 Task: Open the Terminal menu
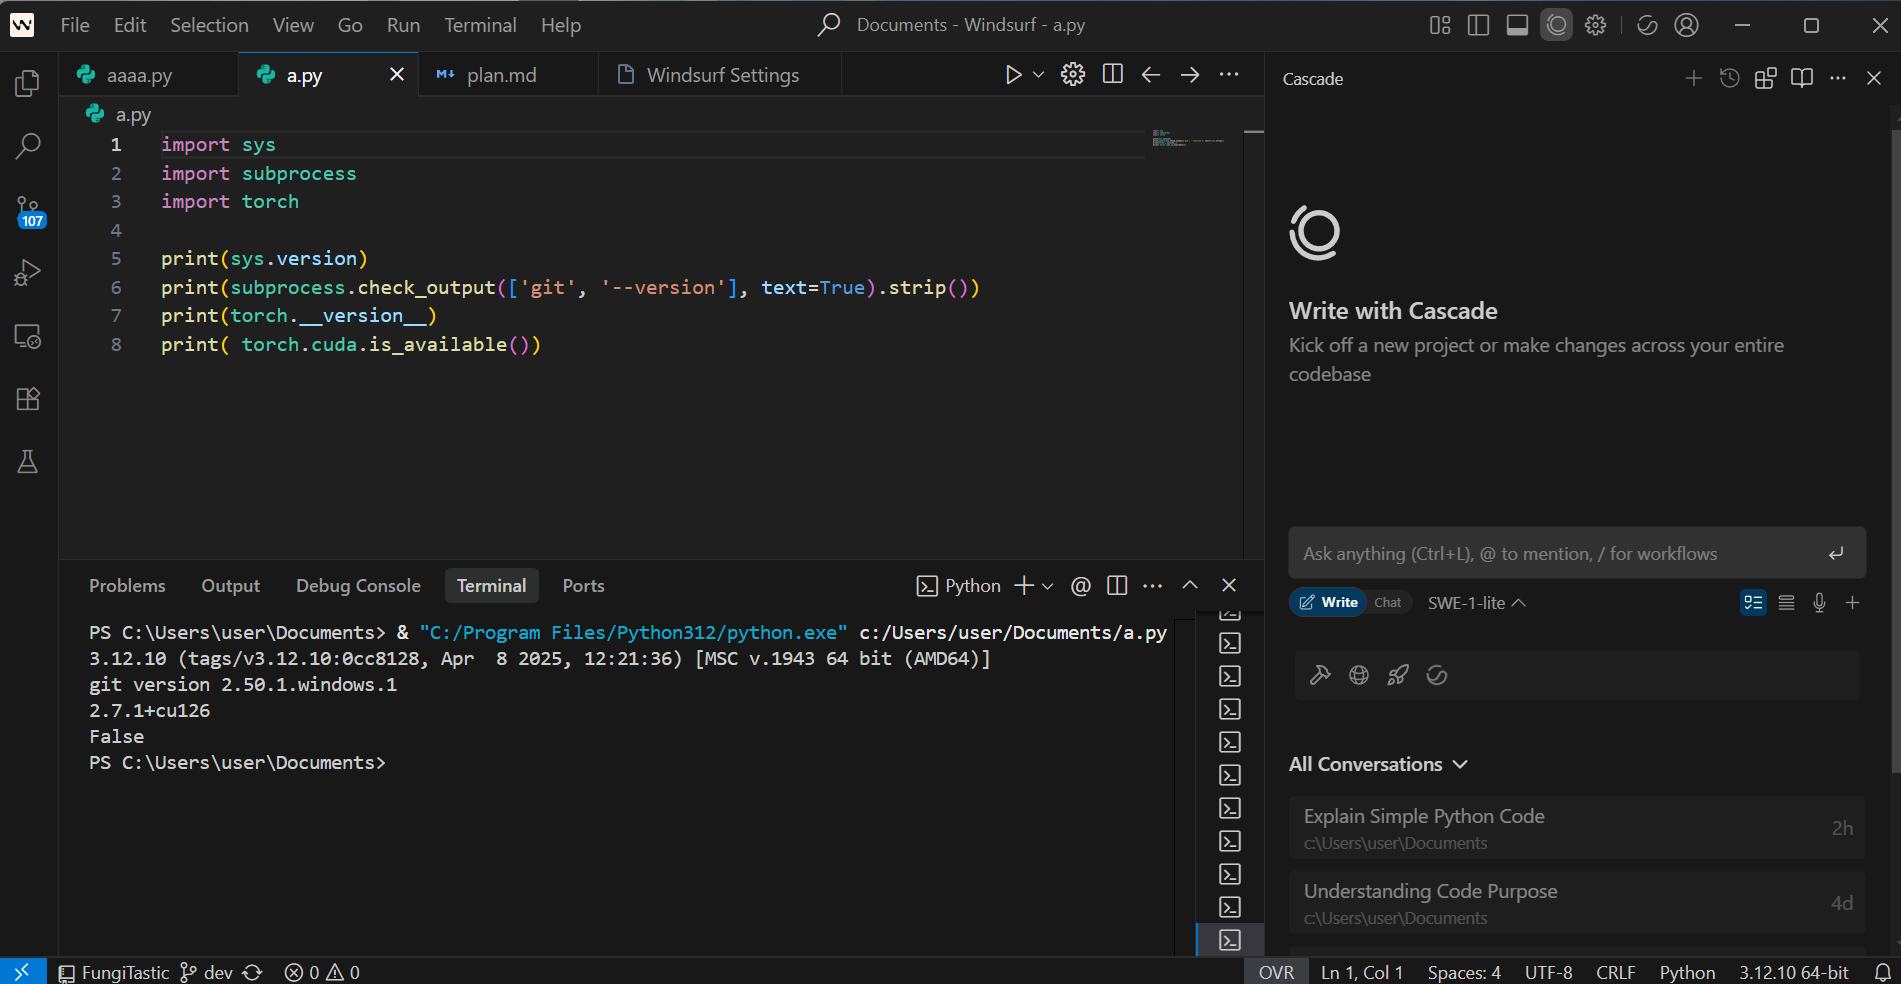coord(480,25)
